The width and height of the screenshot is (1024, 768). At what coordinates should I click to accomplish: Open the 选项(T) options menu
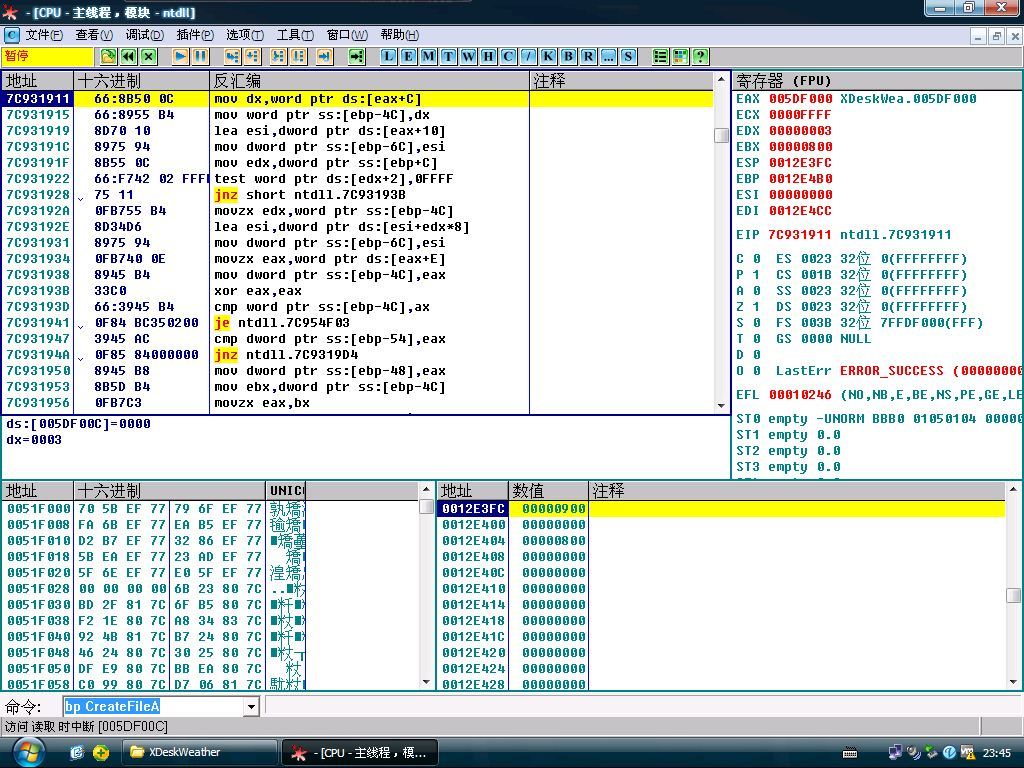(x=245, y=35)
